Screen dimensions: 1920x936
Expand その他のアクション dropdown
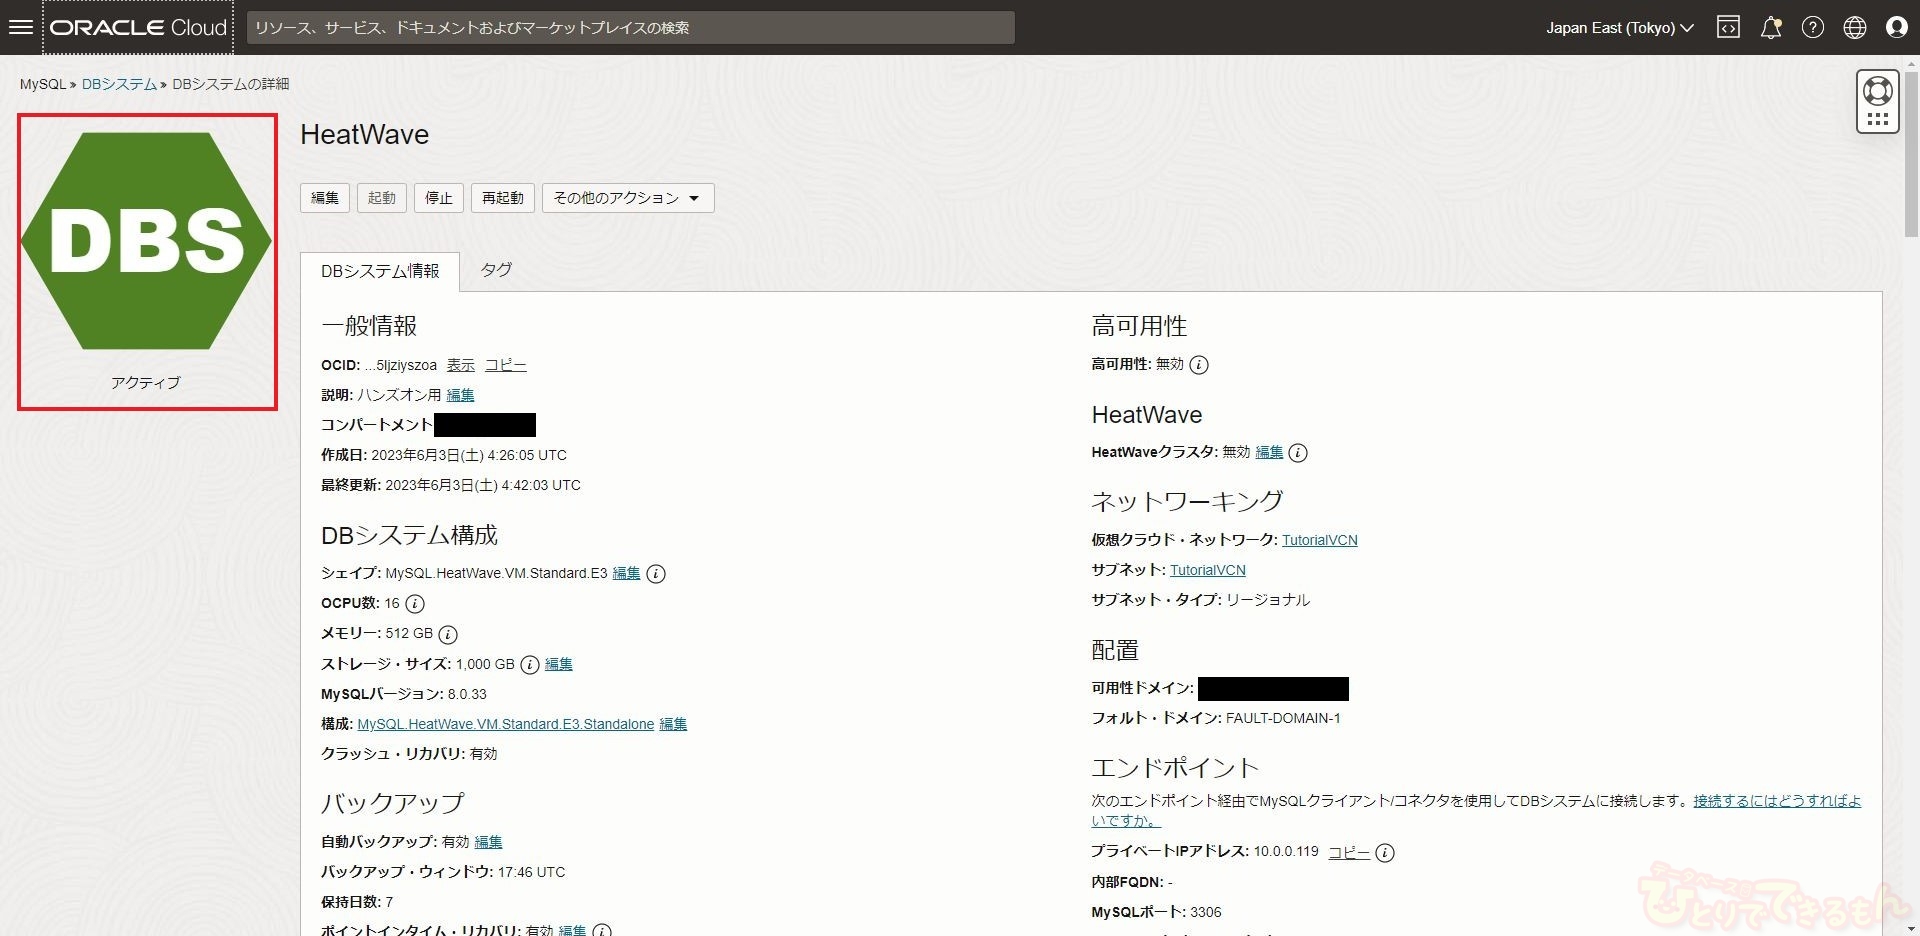point(627,198)
